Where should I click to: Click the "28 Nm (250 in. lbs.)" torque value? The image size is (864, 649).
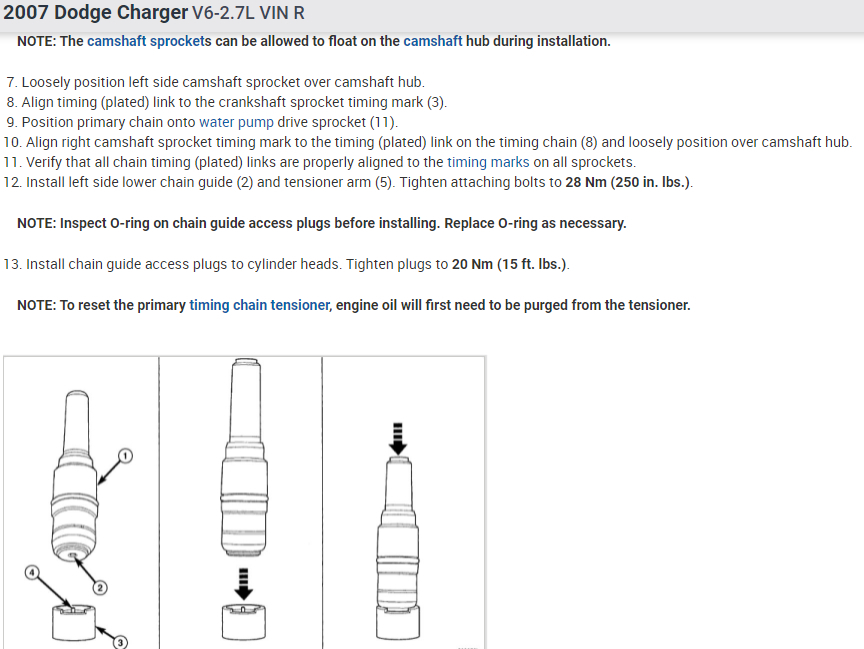(627, 182)
